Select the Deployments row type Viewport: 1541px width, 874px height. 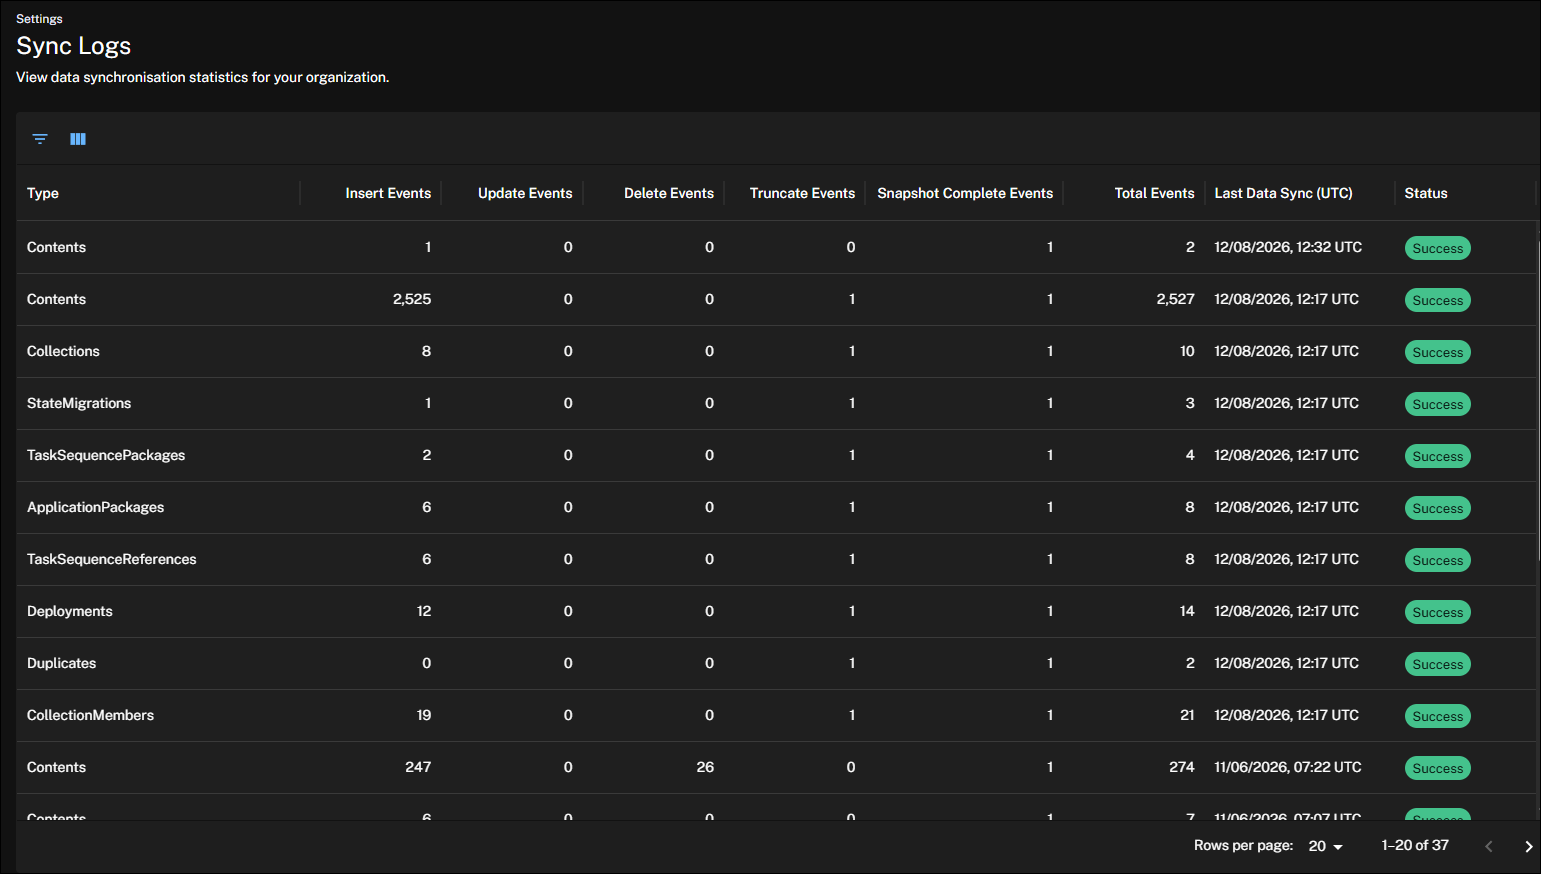70,611
